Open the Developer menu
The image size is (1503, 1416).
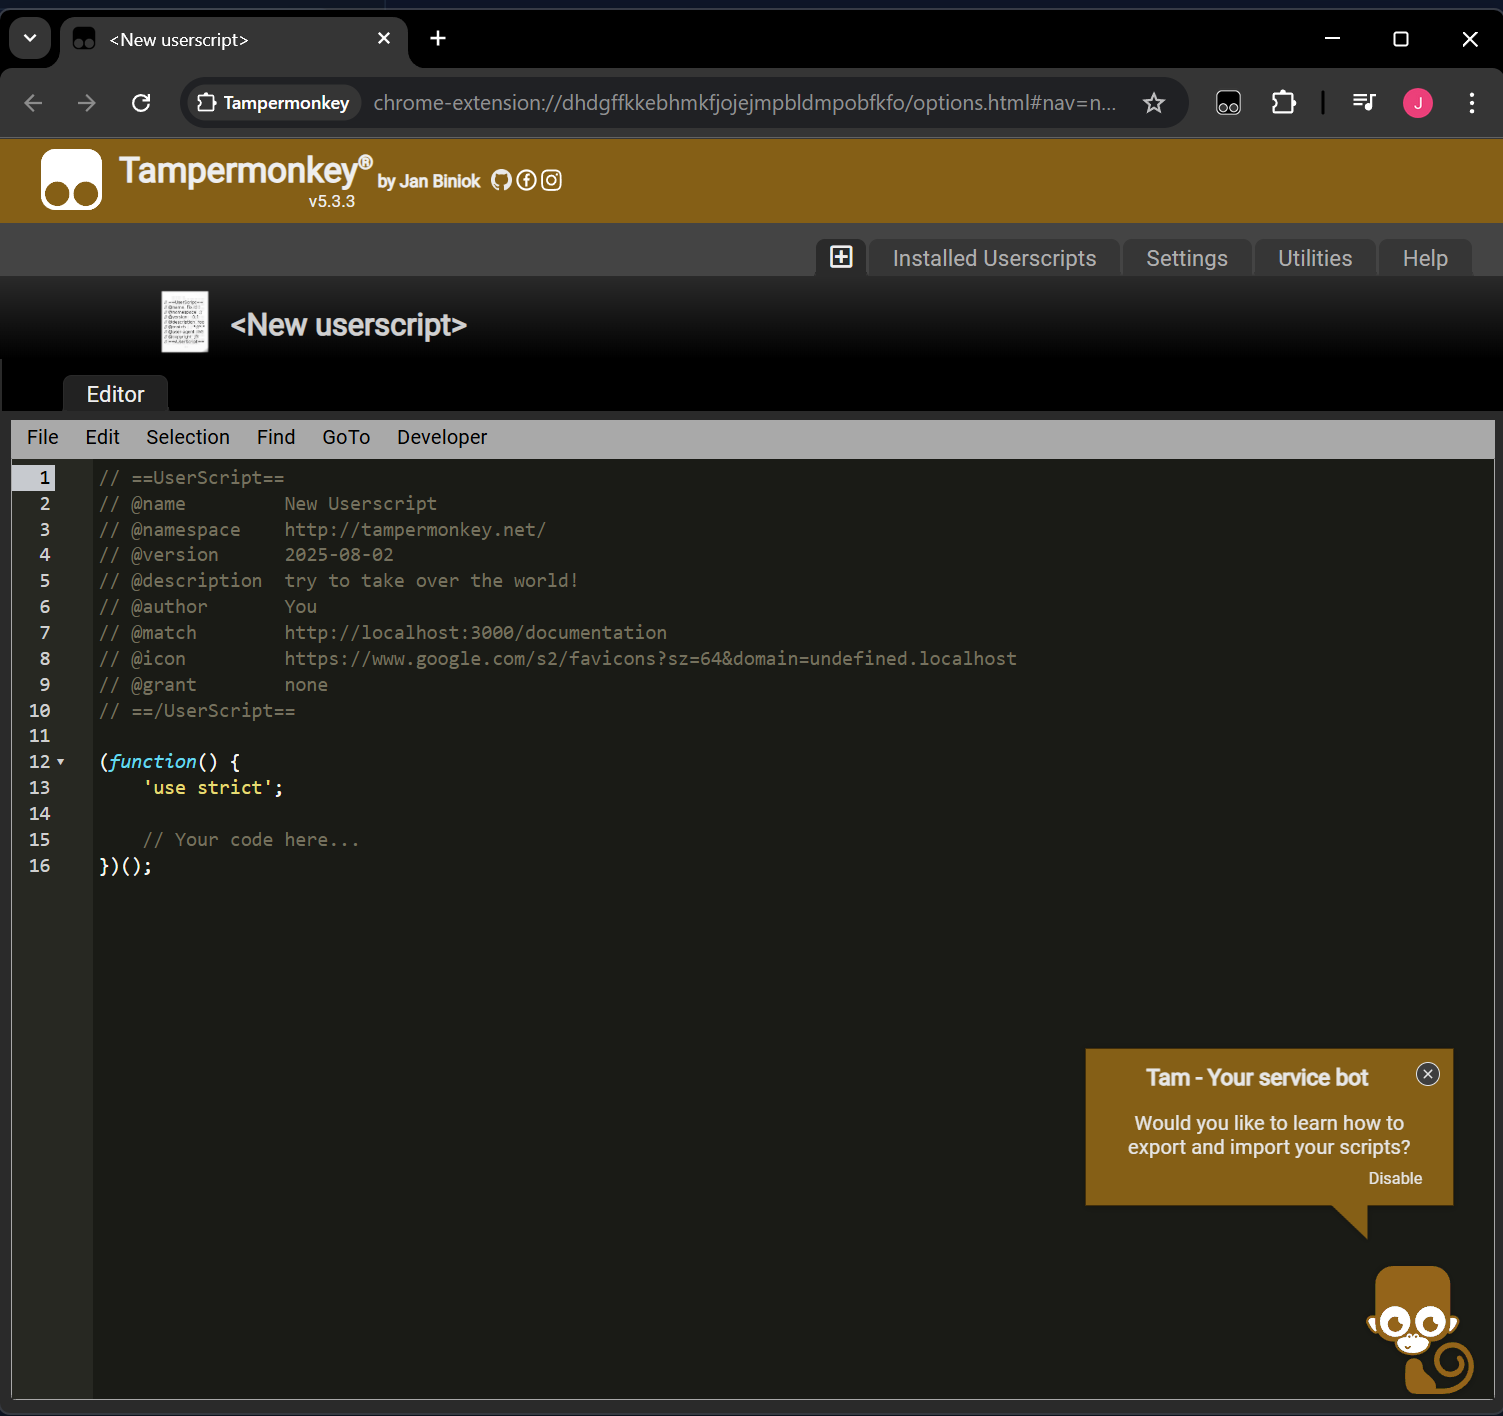441,437
